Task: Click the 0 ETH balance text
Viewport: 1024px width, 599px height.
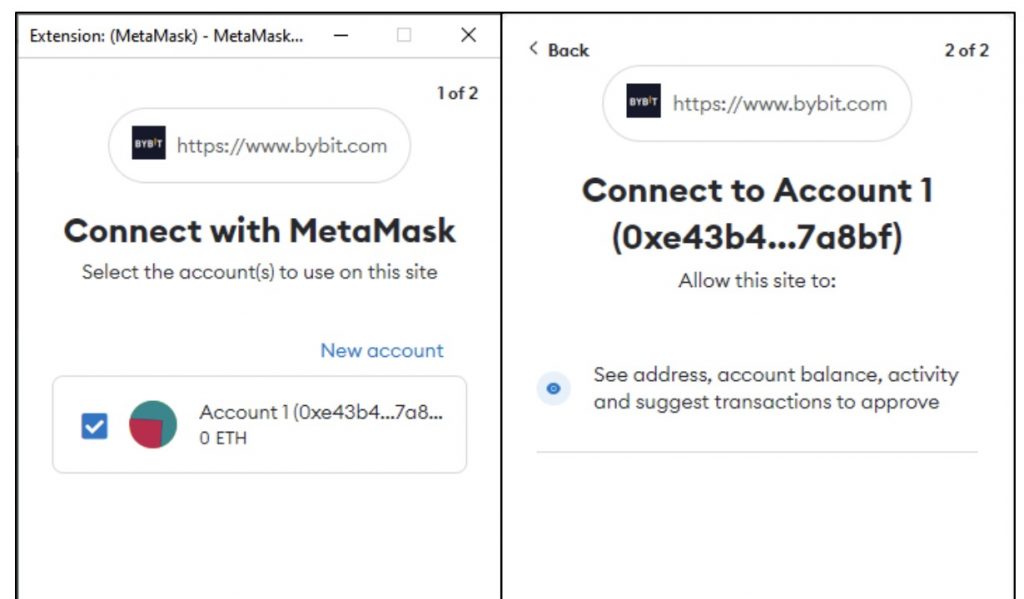Action: 223,438
